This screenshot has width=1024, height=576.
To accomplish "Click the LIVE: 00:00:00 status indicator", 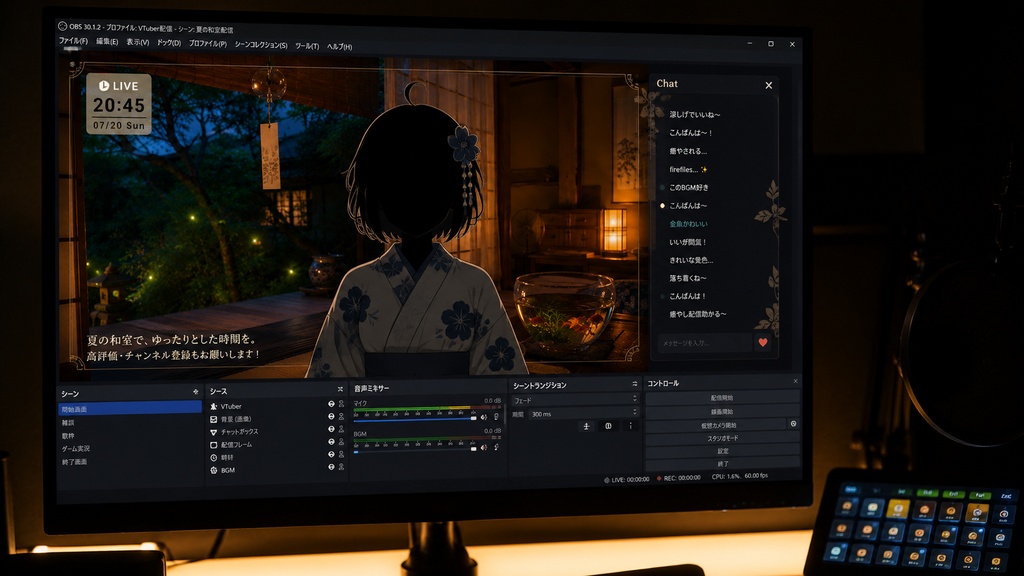I will click(627, 479).
